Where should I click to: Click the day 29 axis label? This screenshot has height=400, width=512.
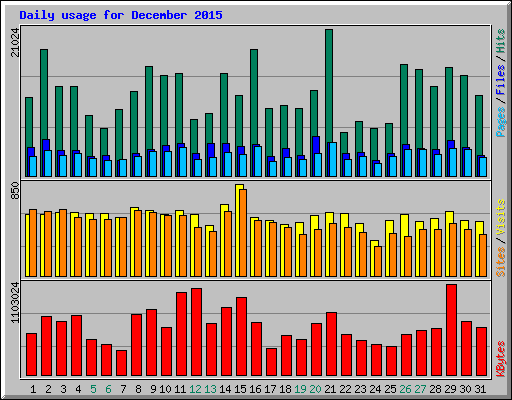pos(450,389)
